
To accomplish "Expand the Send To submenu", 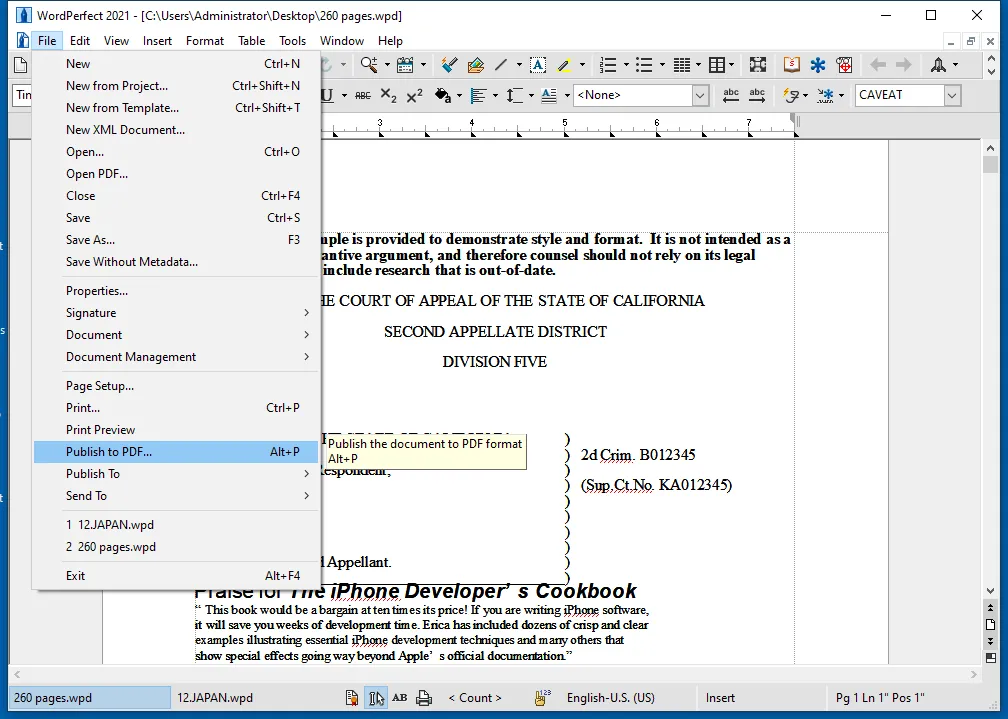I will point(176,495).
